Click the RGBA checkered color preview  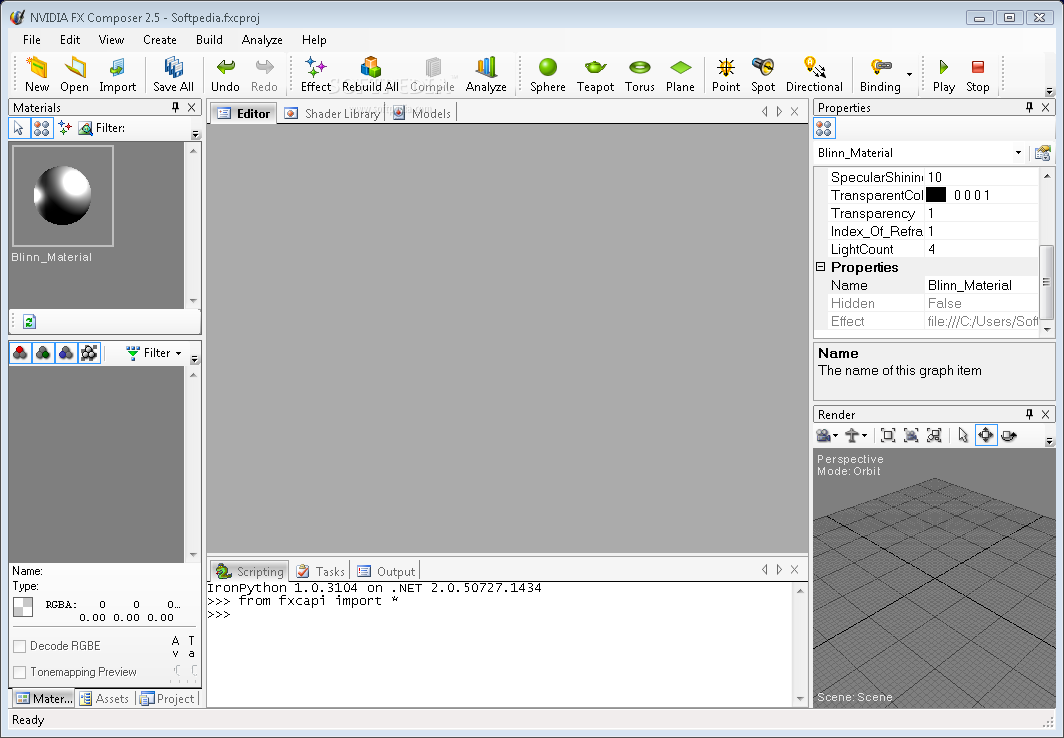pos(23,607)
